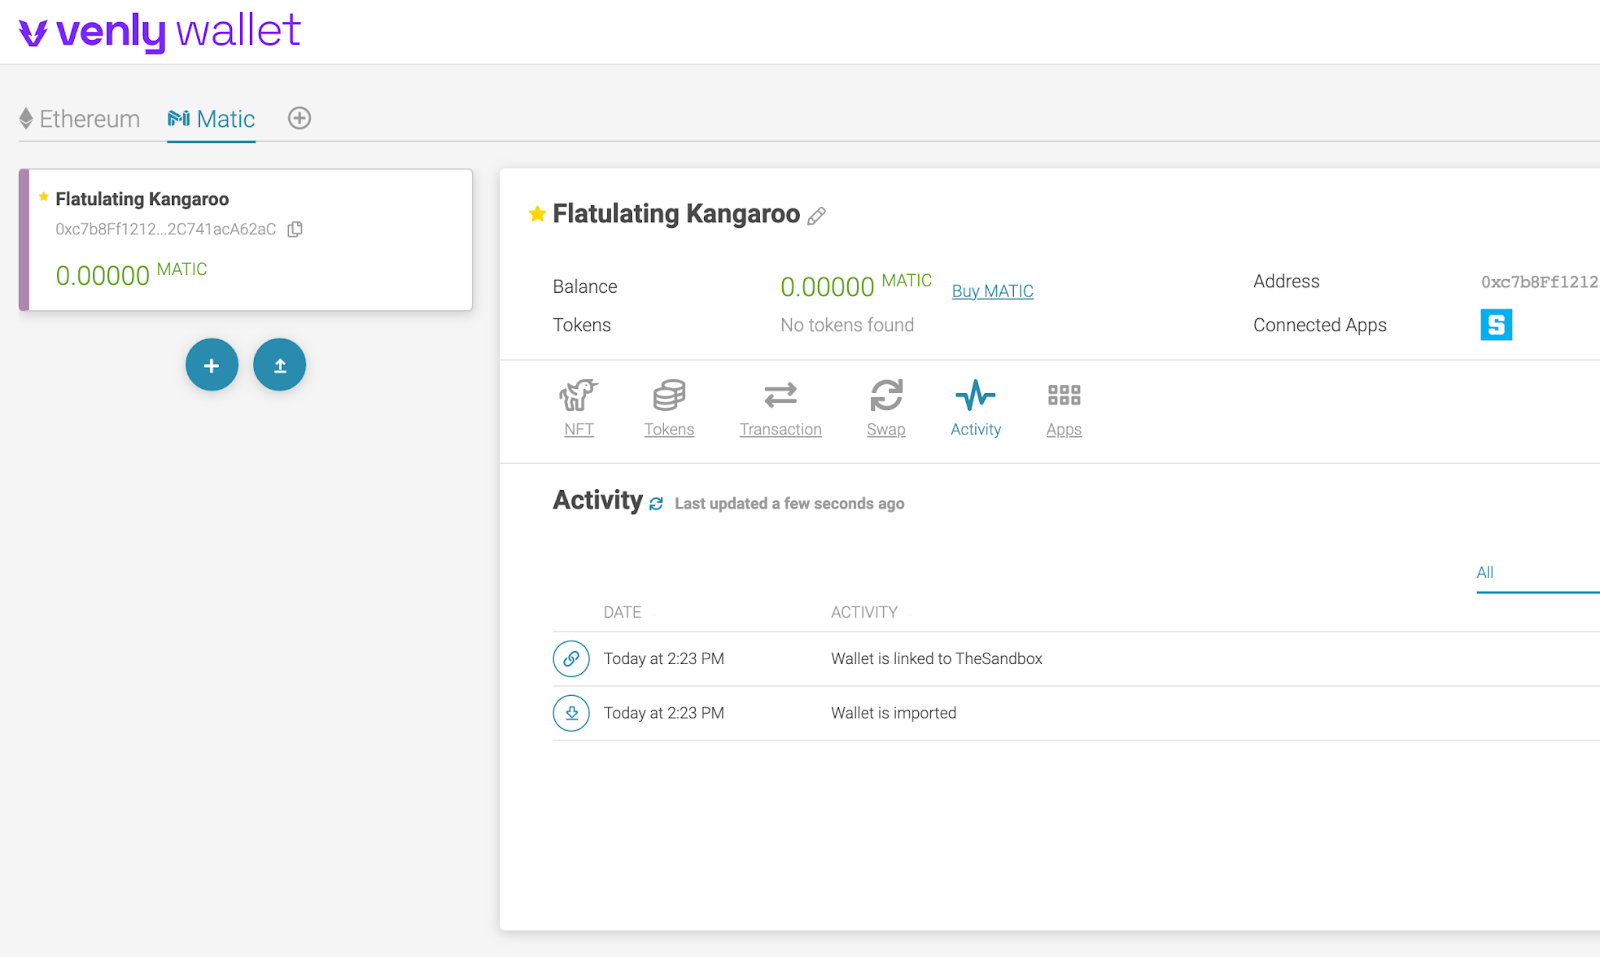The height and width of the screenshot is (957, 1600).
Task: Open the NFT section
Action: [579, 408]
